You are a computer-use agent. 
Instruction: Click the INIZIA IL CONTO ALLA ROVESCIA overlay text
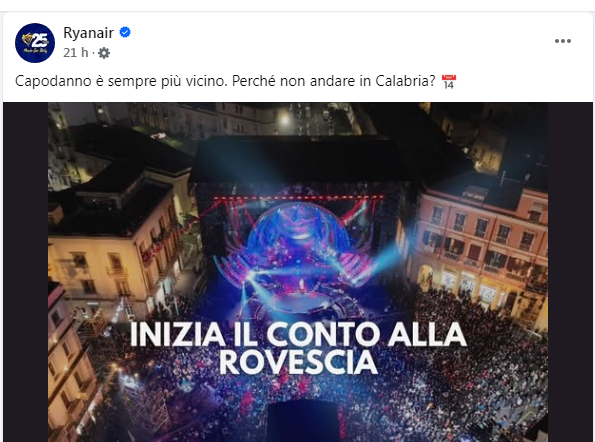[298, 349]
